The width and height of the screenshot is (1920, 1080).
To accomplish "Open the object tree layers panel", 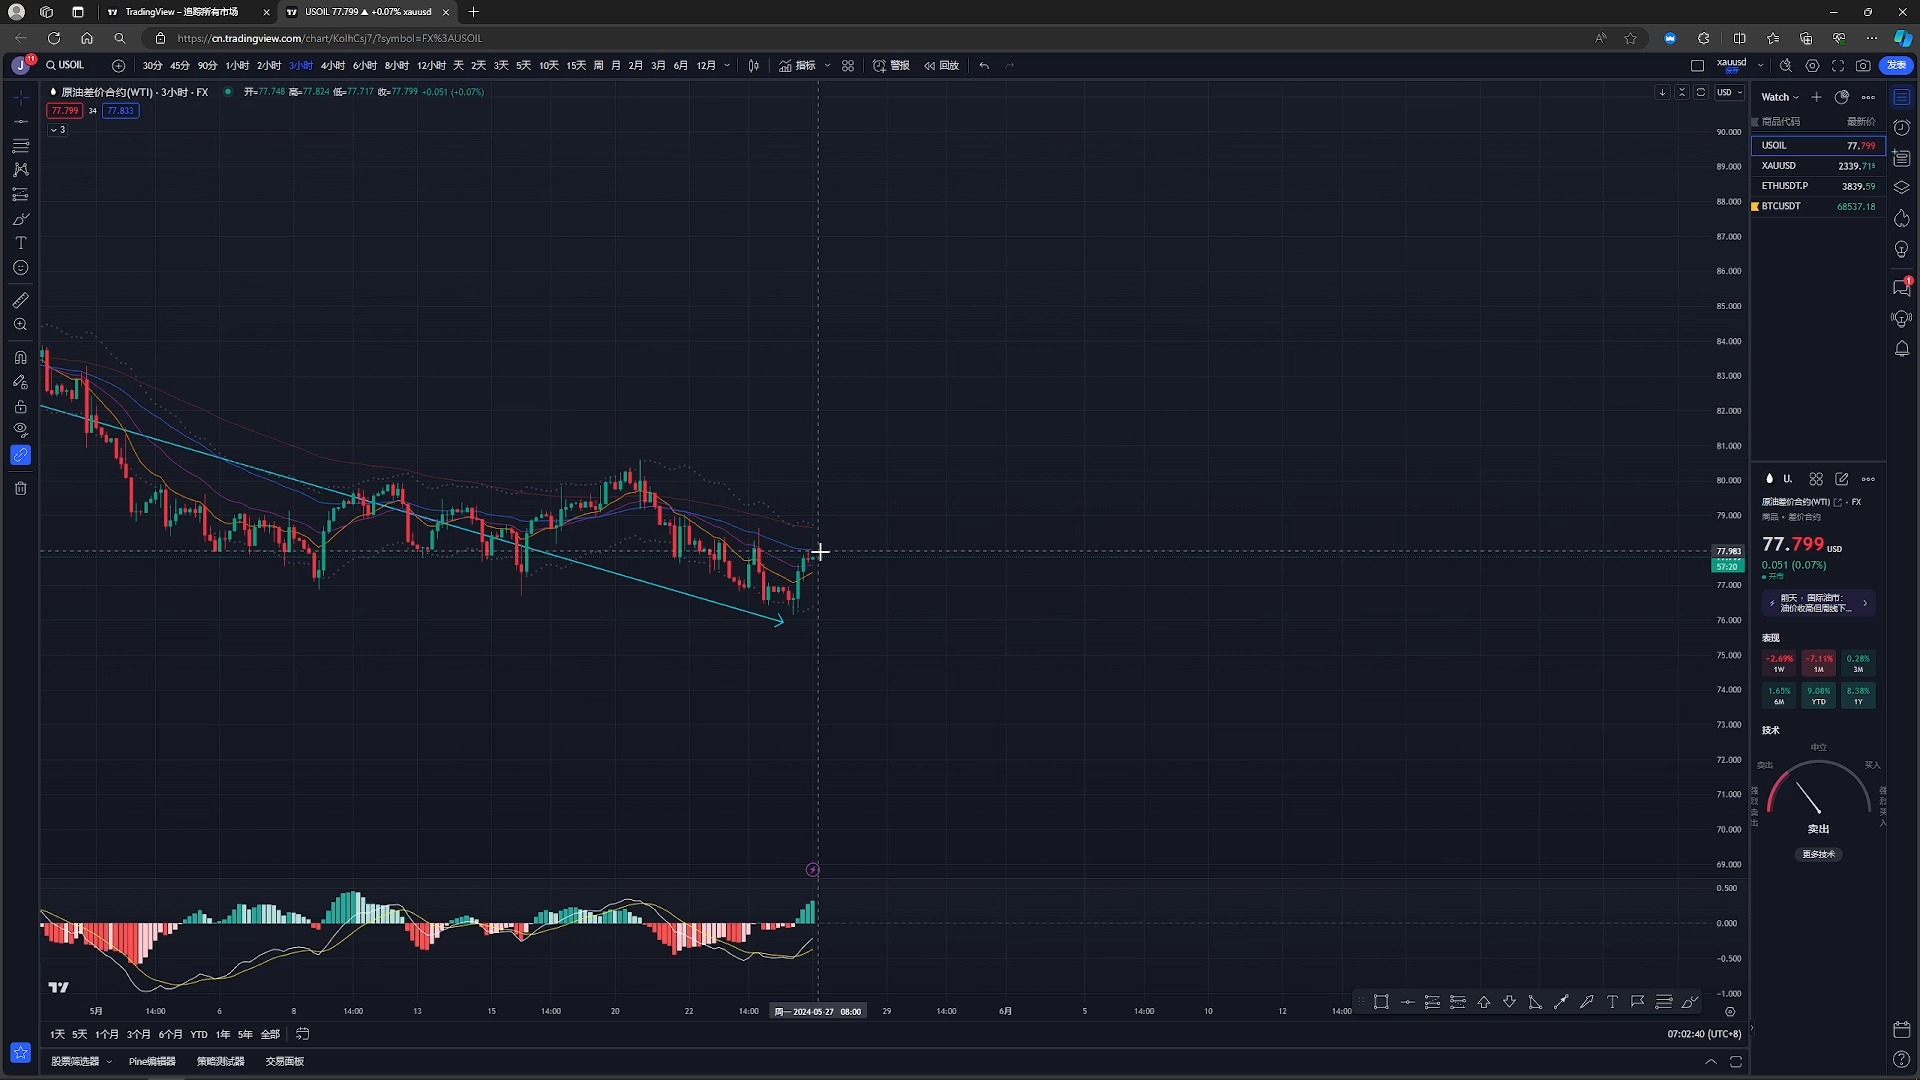I will 1902,188.
